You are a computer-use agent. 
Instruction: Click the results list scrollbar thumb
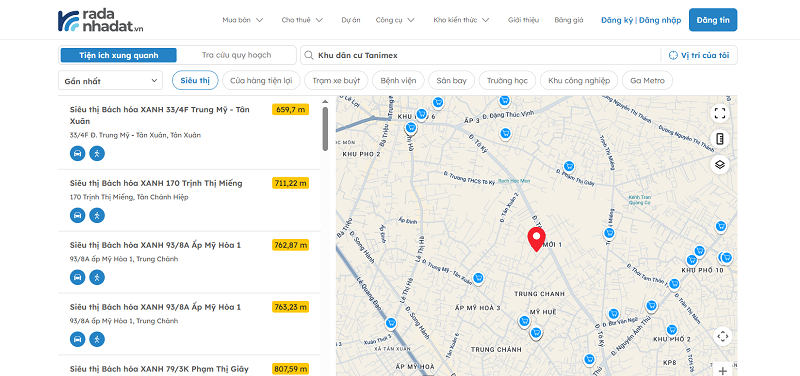coord(325,129)
